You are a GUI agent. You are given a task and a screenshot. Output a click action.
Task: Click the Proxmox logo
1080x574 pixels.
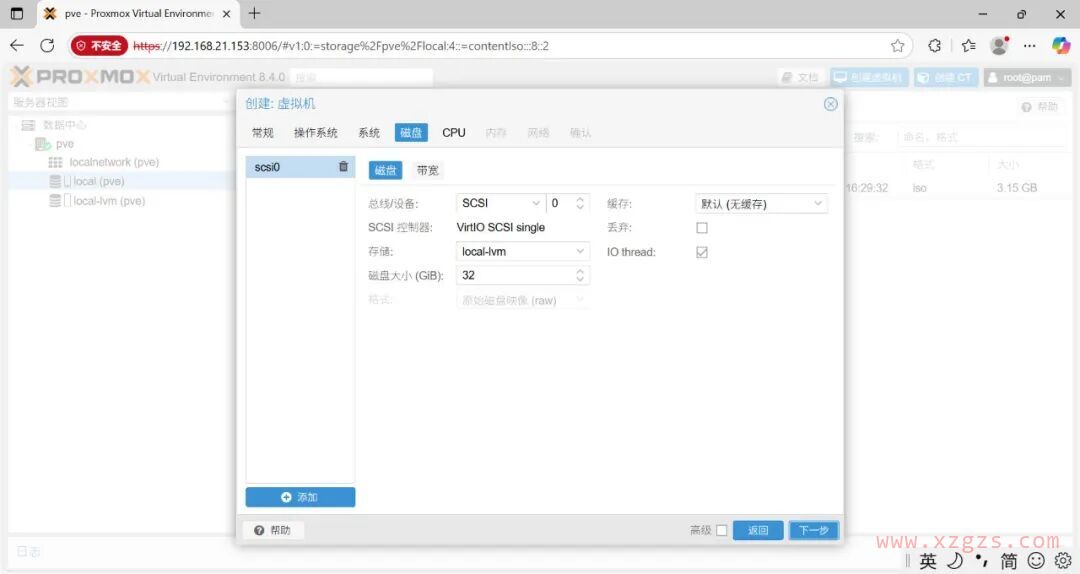[80, 76]
